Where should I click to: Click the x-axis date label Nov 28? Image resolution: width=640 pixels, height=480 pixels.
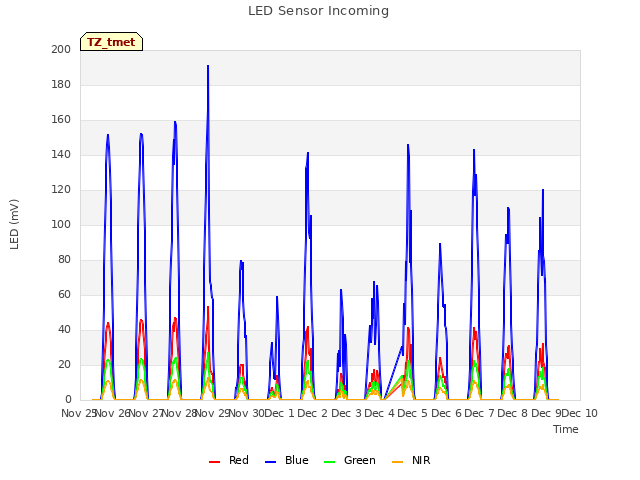pyautogui.click(x=180, y=413)
